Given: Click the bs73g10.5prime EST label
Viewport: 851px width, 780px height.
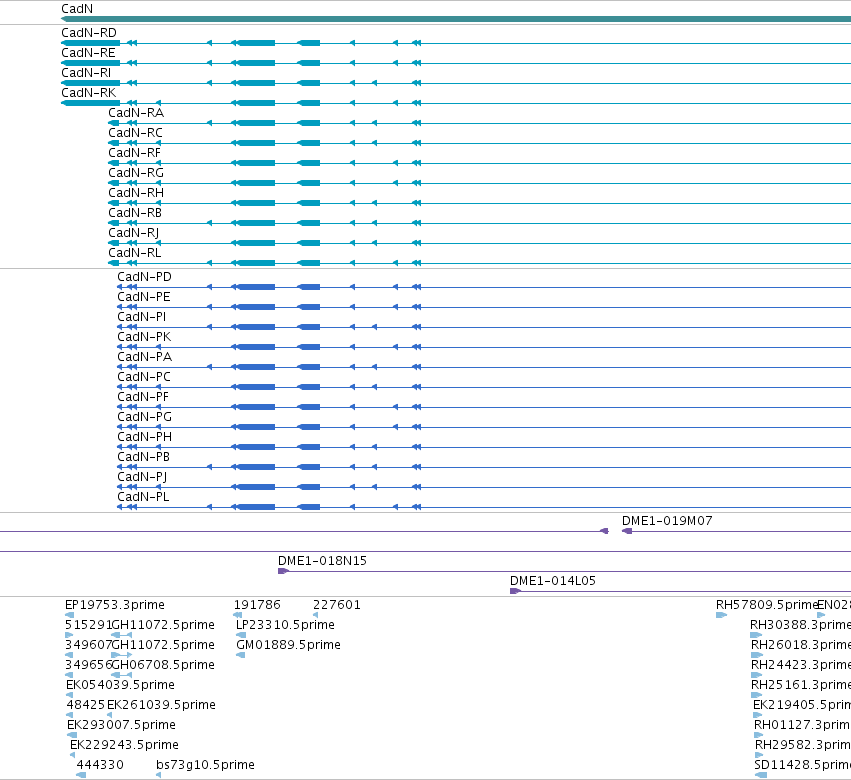Looking at the screenshot, I should tap(205, 765).
